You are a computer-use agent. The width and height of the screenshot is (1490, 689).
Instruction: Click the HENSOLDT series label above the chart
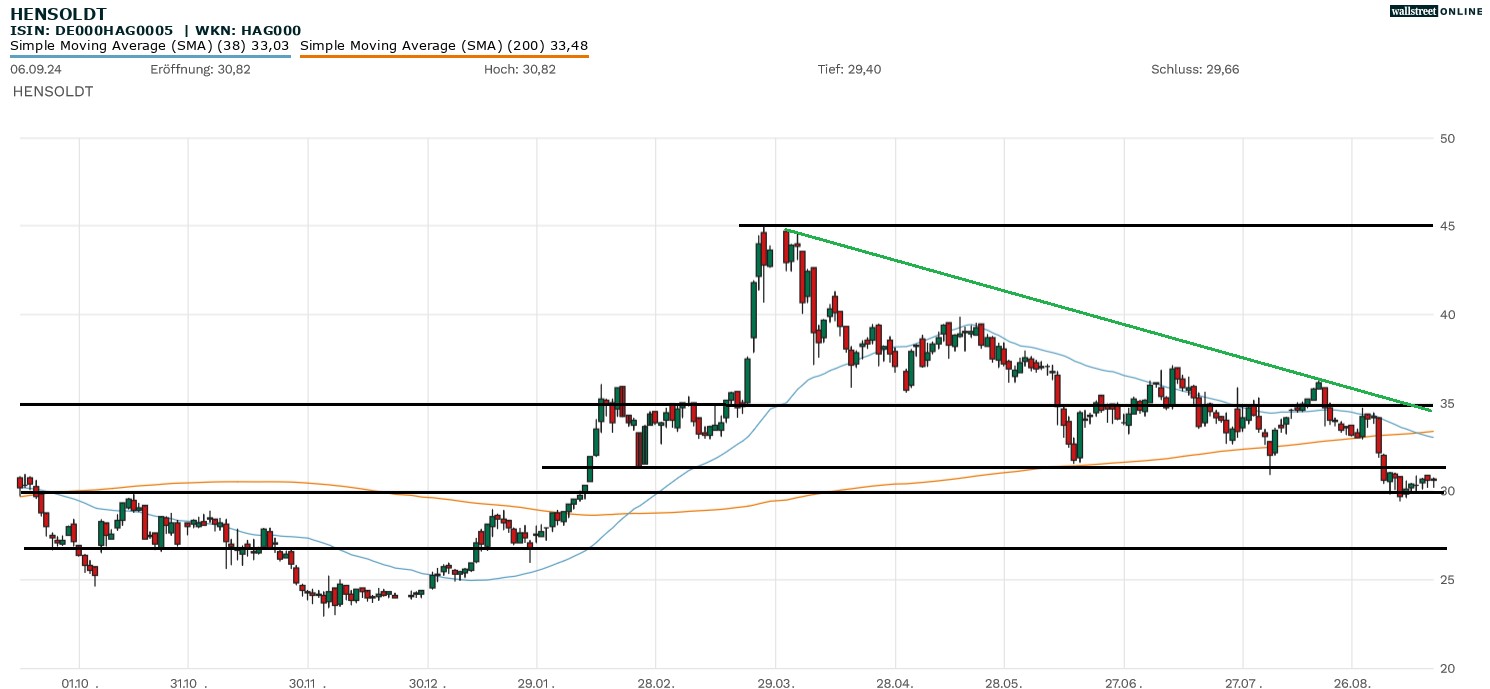click(53, 91)
